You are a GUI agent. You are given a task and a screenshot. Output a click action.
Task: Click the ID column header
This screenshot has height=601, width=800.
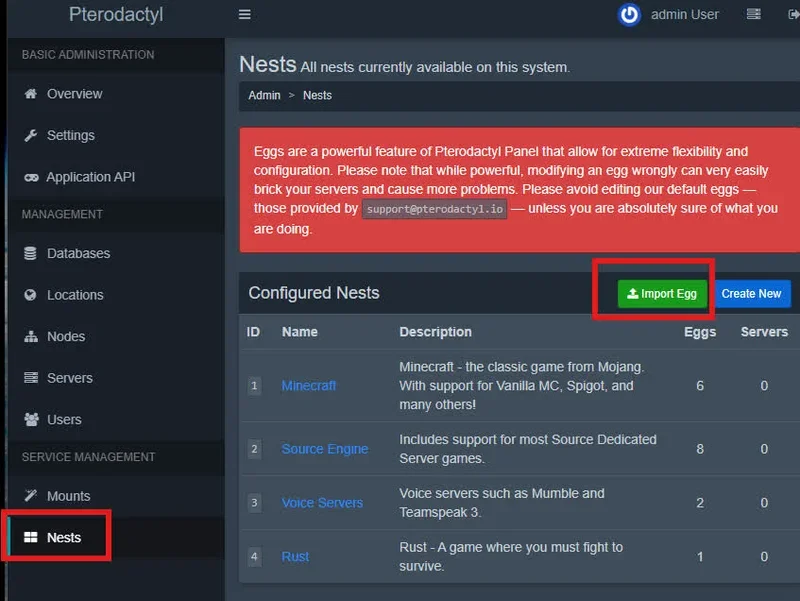click(x=253, y=332)
